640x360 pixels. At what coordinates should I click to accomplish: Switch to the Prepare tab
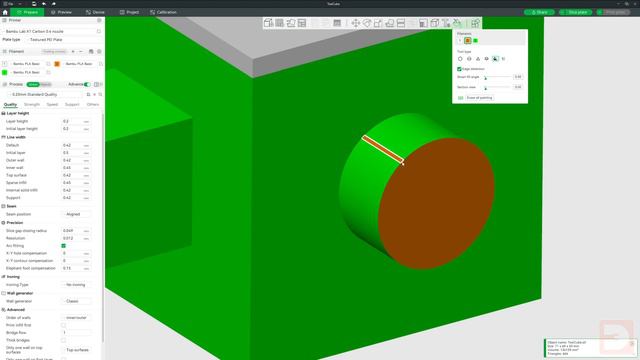(27, 12)
